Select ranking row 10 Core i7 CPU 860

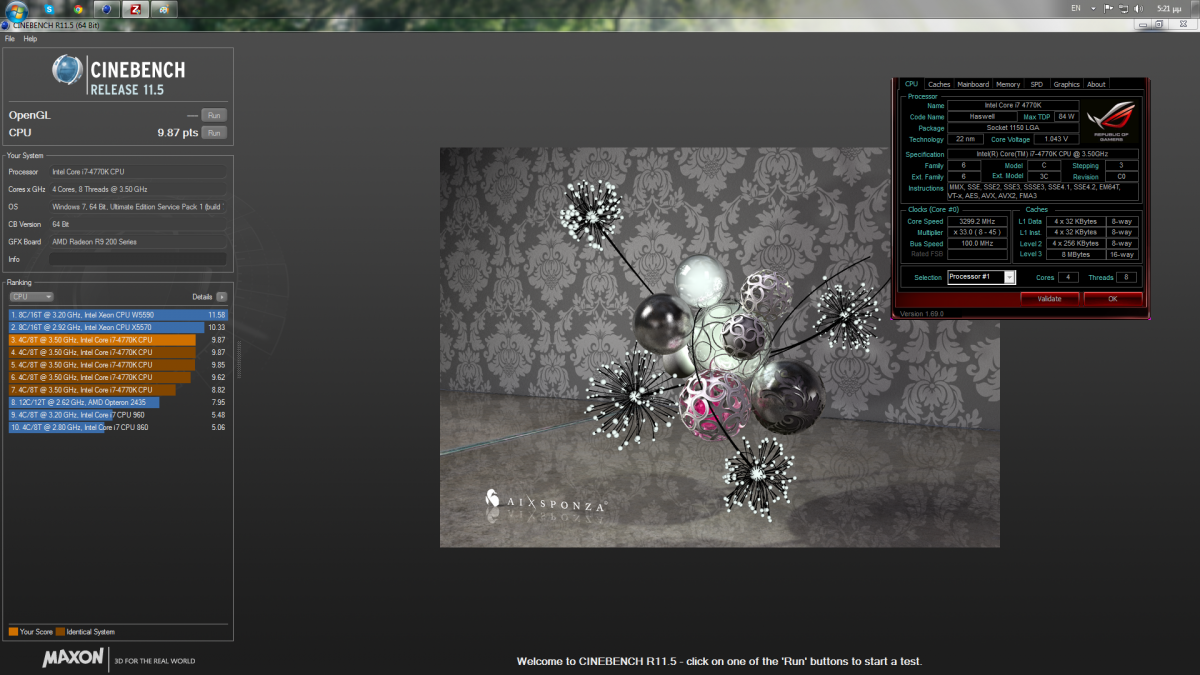(x=118, y=427)
